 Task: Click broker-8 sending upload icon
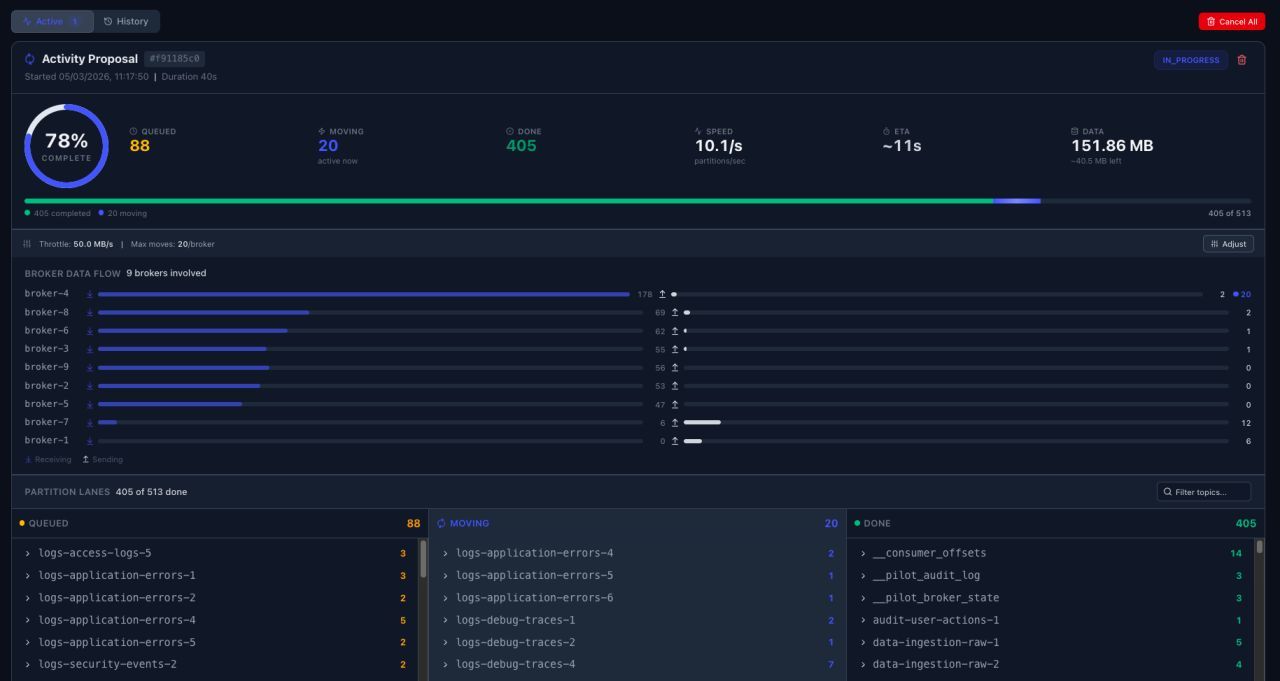(x=675, y=312)
